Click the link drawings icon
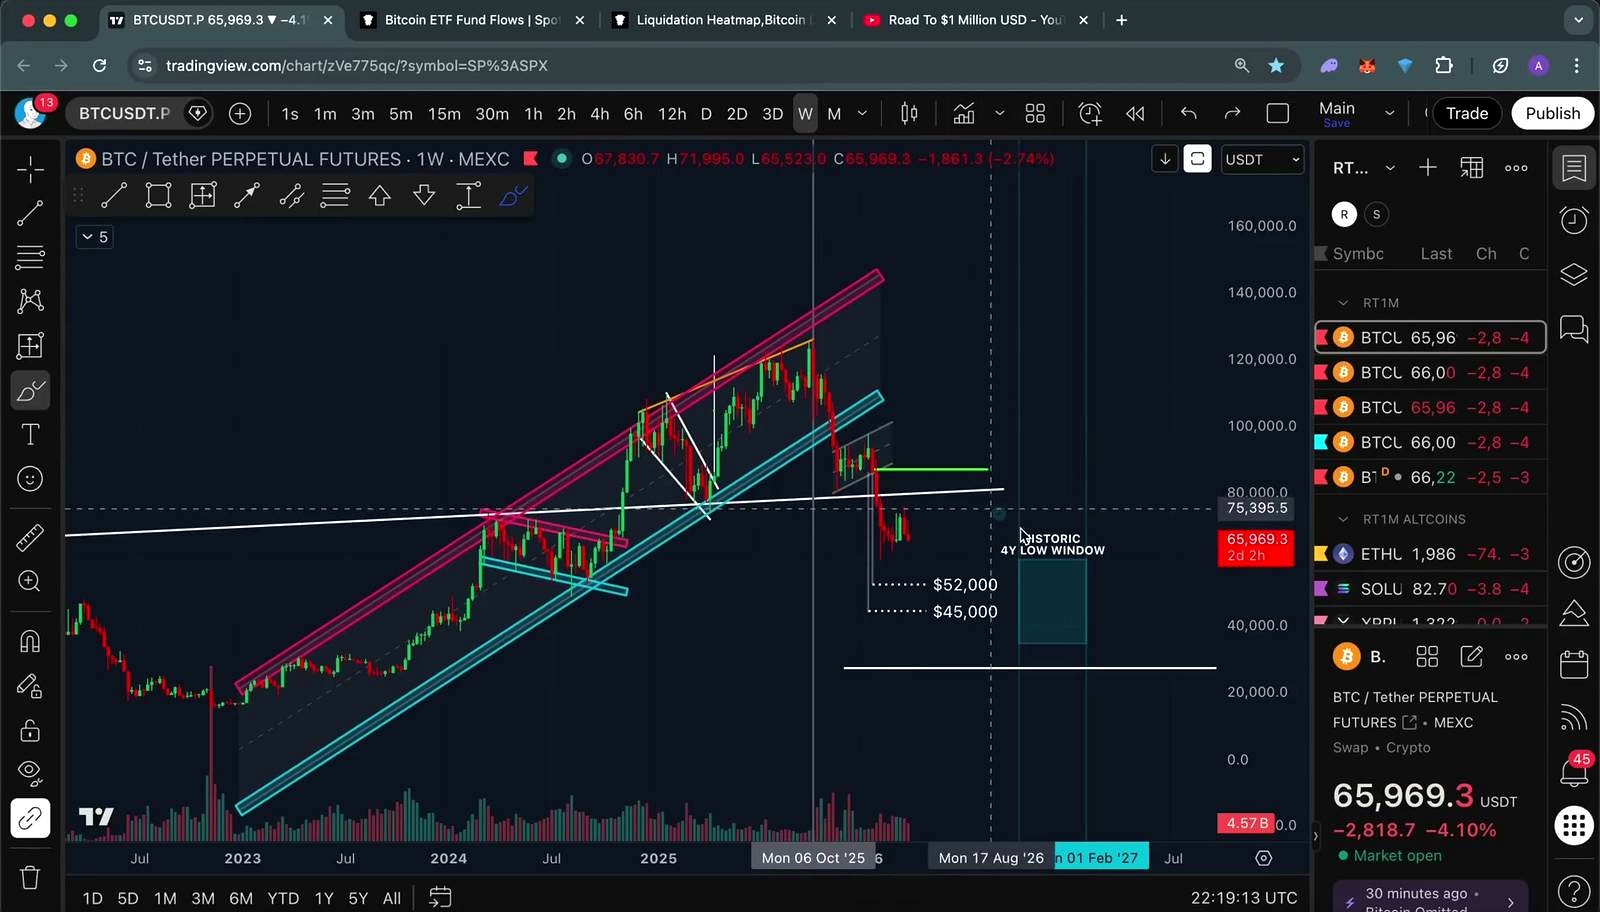The image size is (1600, 912). point(30,819)
